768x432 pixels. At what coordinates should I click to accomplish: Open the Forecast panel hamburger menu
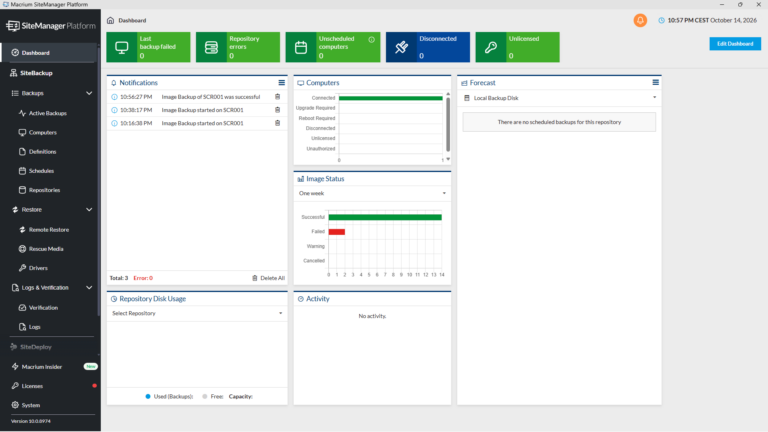655,82
